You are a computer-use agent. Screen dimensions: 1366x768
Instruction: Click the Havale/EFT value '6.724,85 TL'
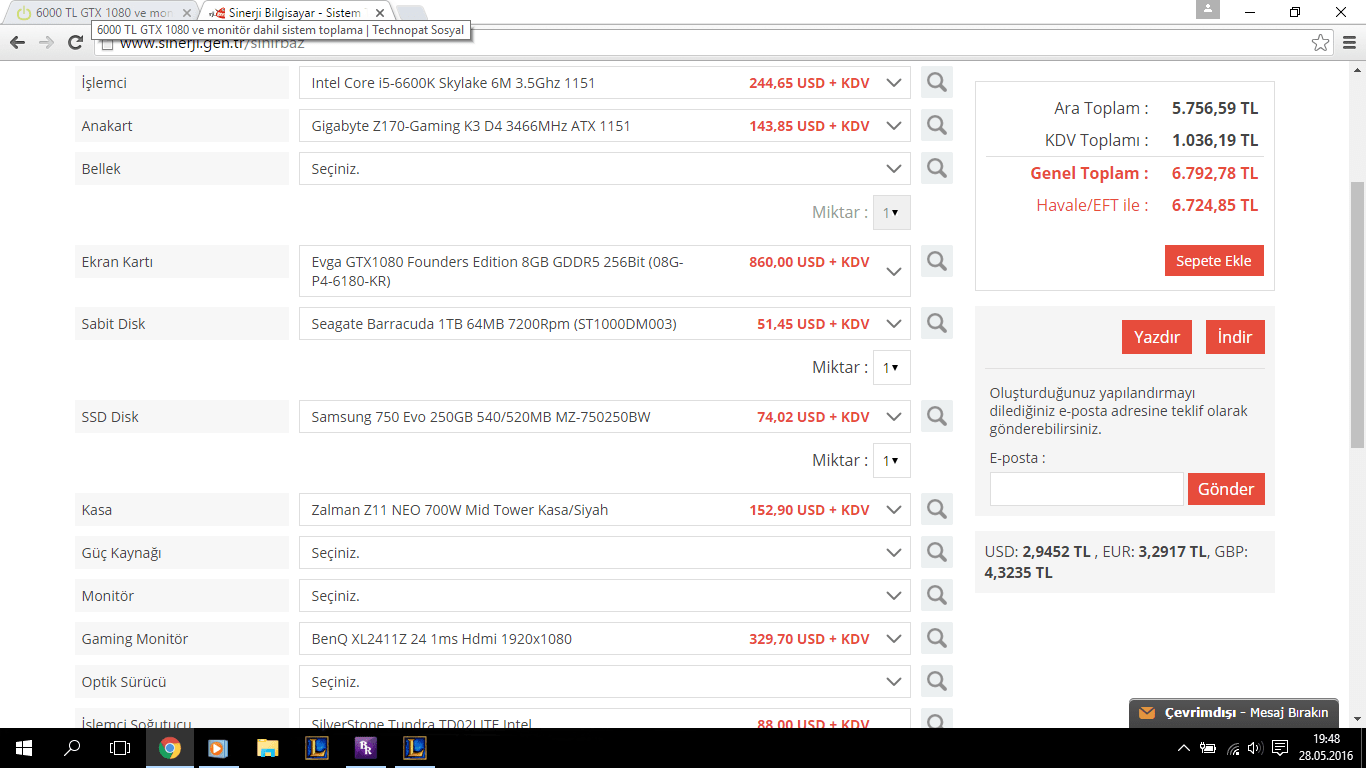click(1215, 205)
